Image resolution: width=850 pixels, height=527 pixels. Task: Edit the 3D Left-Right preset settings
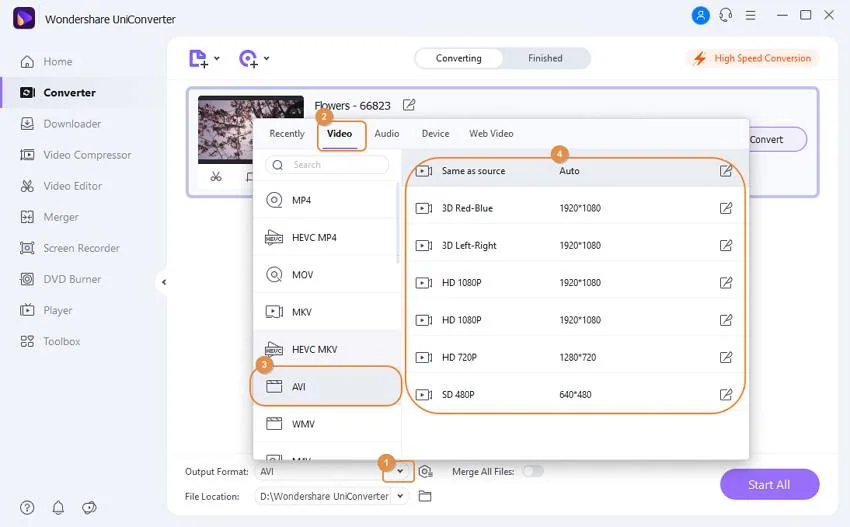(x=726, y=246)
